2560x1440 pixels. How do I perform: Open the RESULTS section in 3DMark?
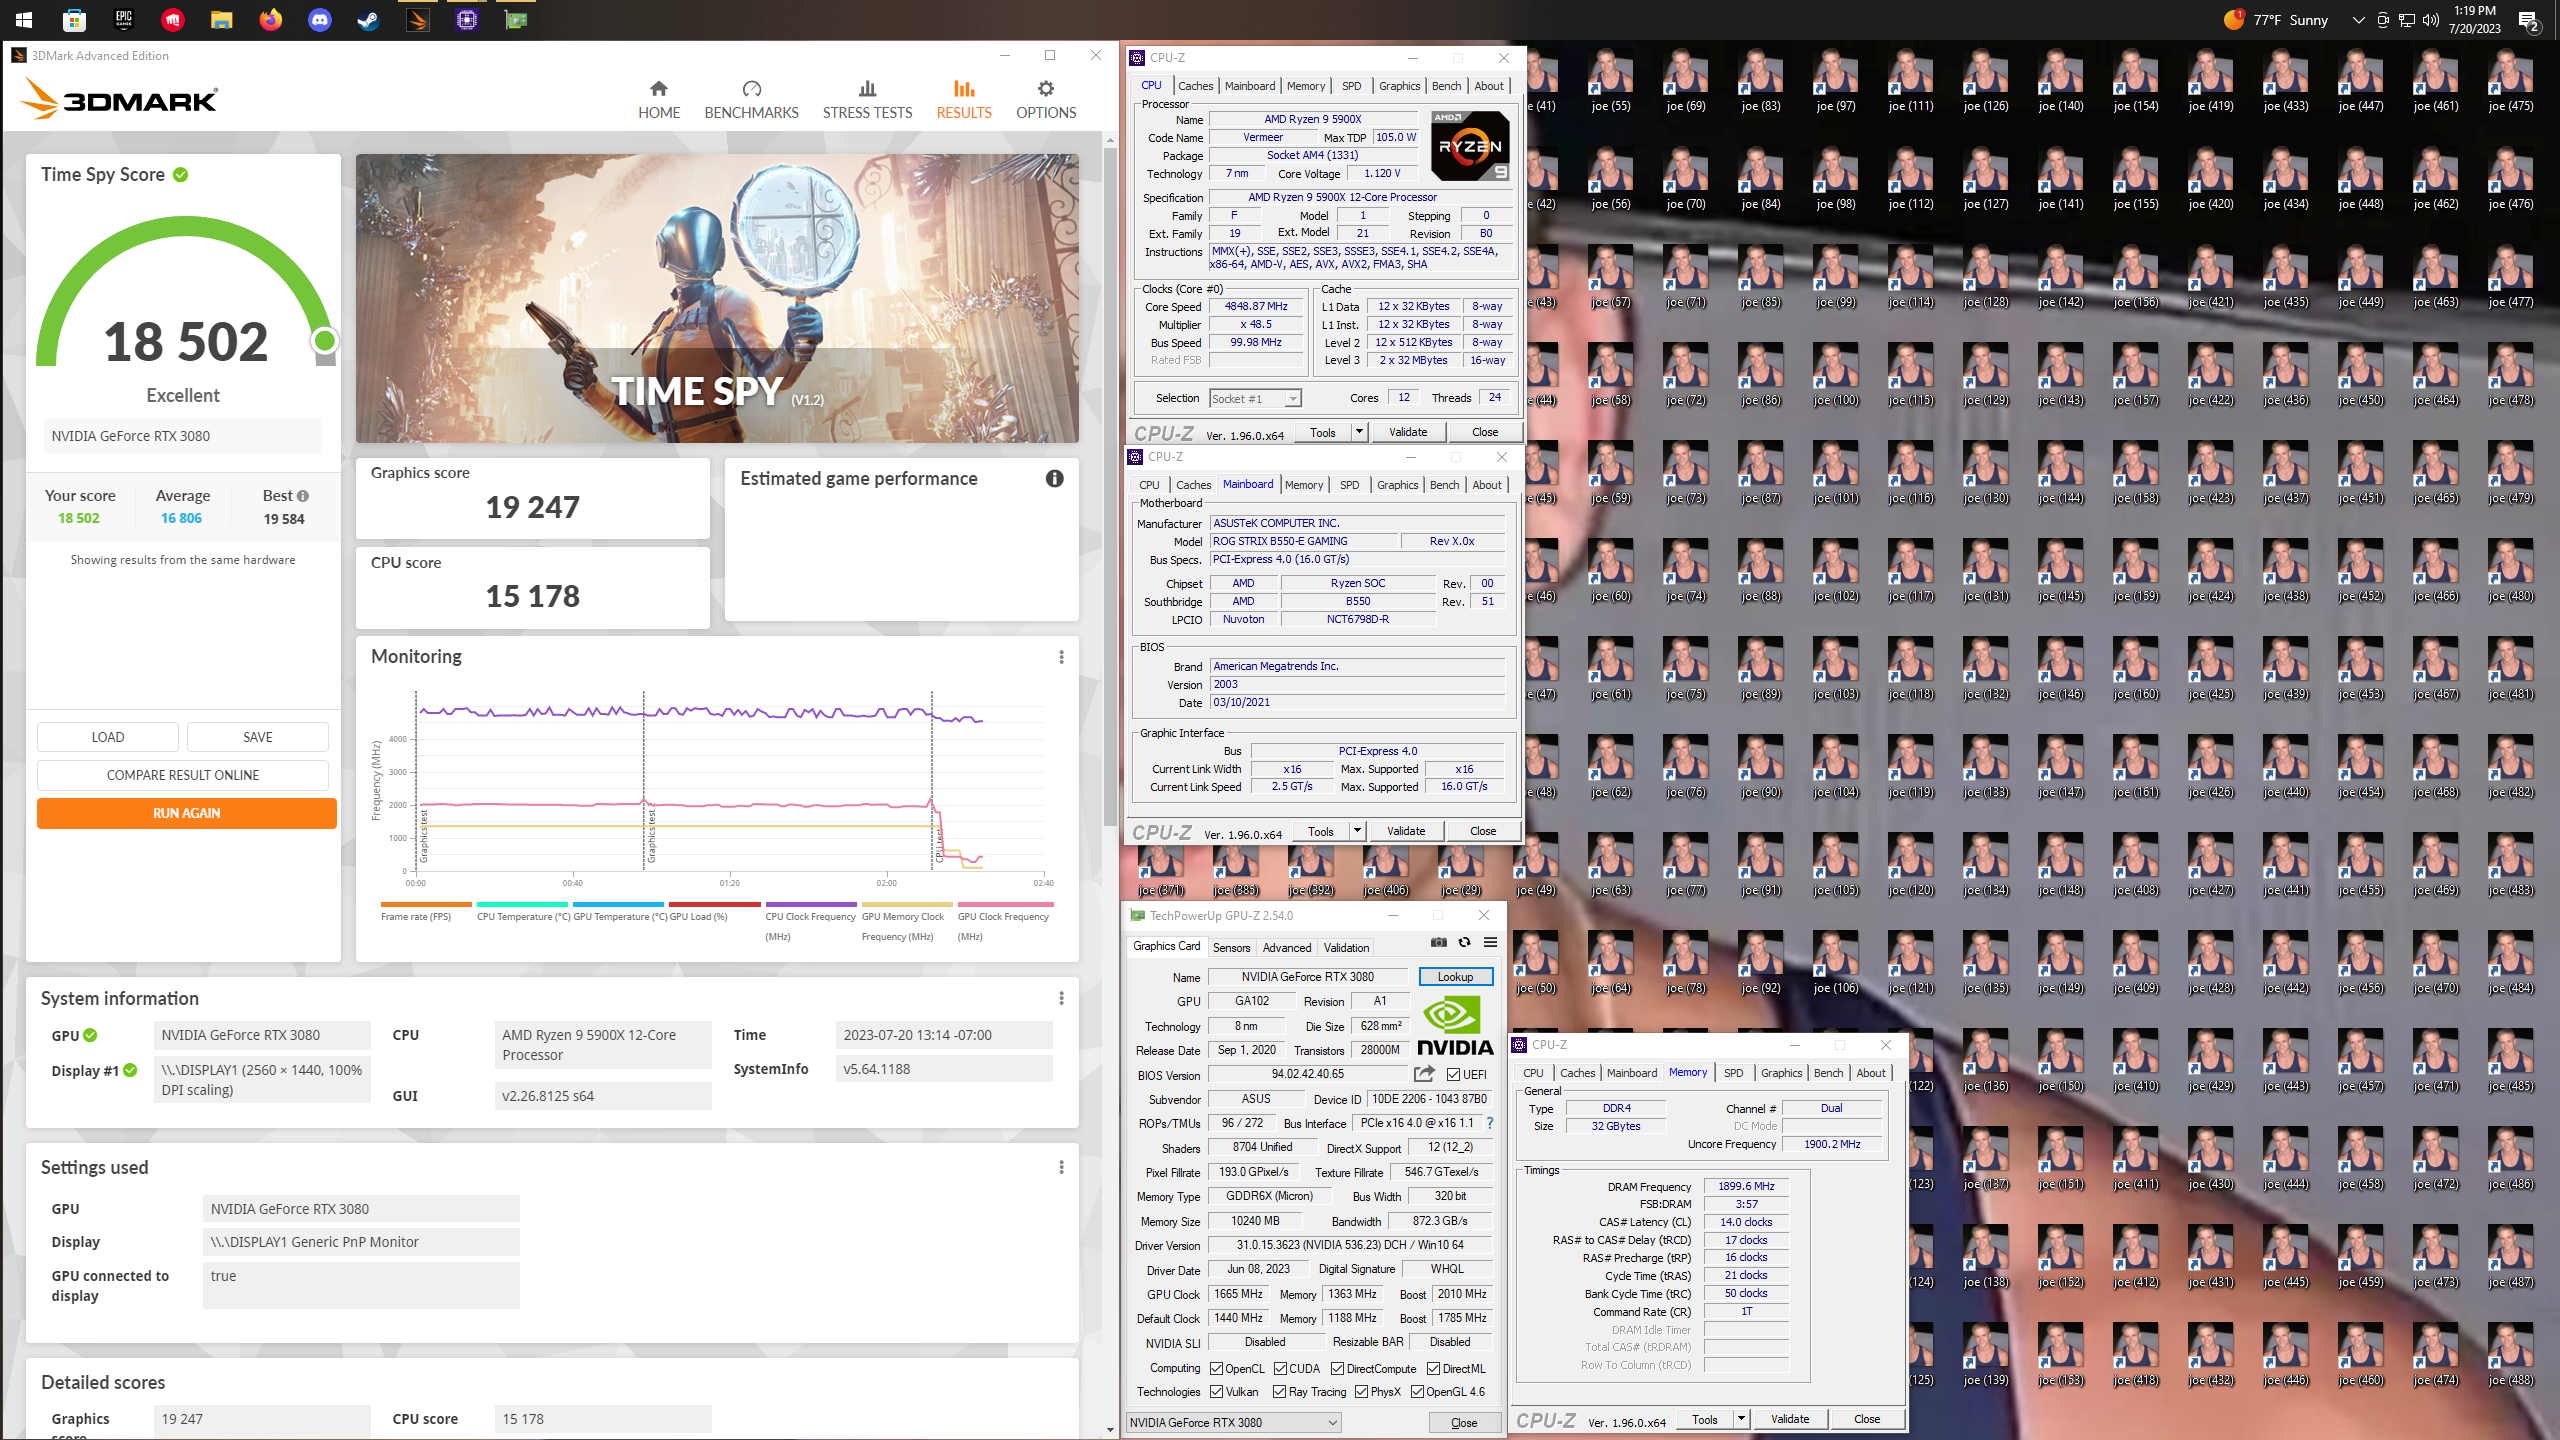(964, 100)
